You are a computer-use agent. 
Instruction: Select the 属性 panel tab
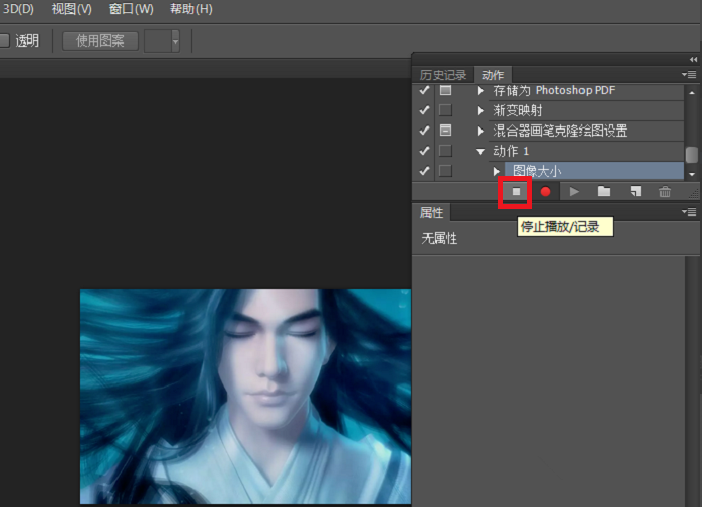(x=431, y=212)
